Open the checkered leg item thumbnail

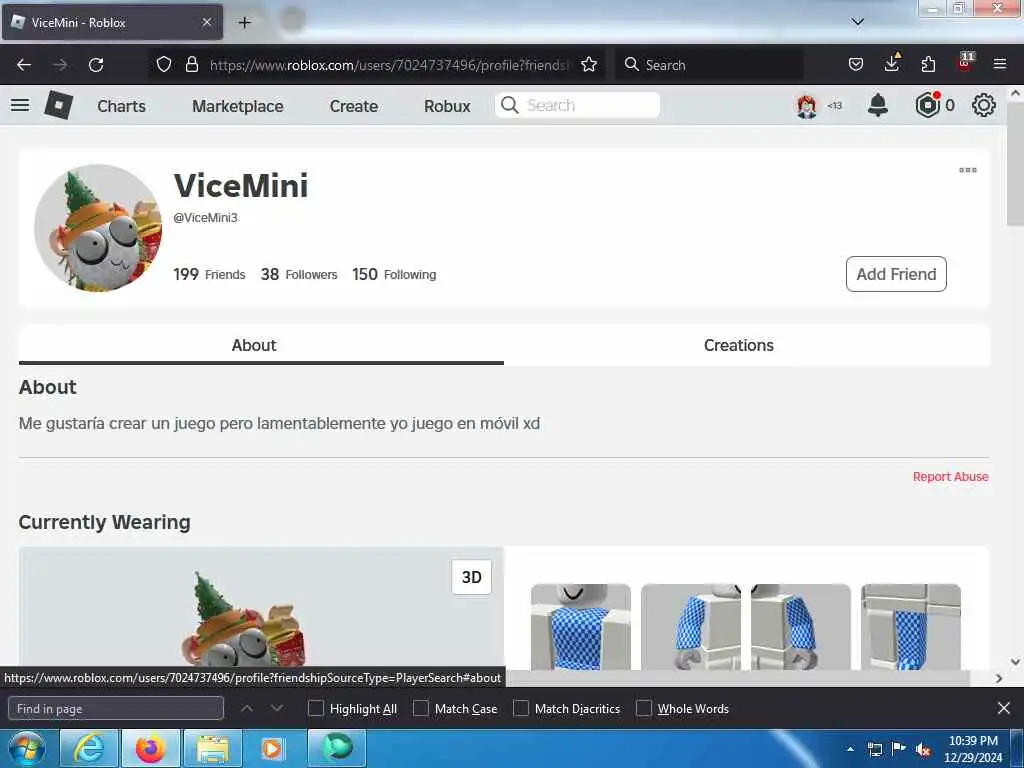(x=911, y=627)
